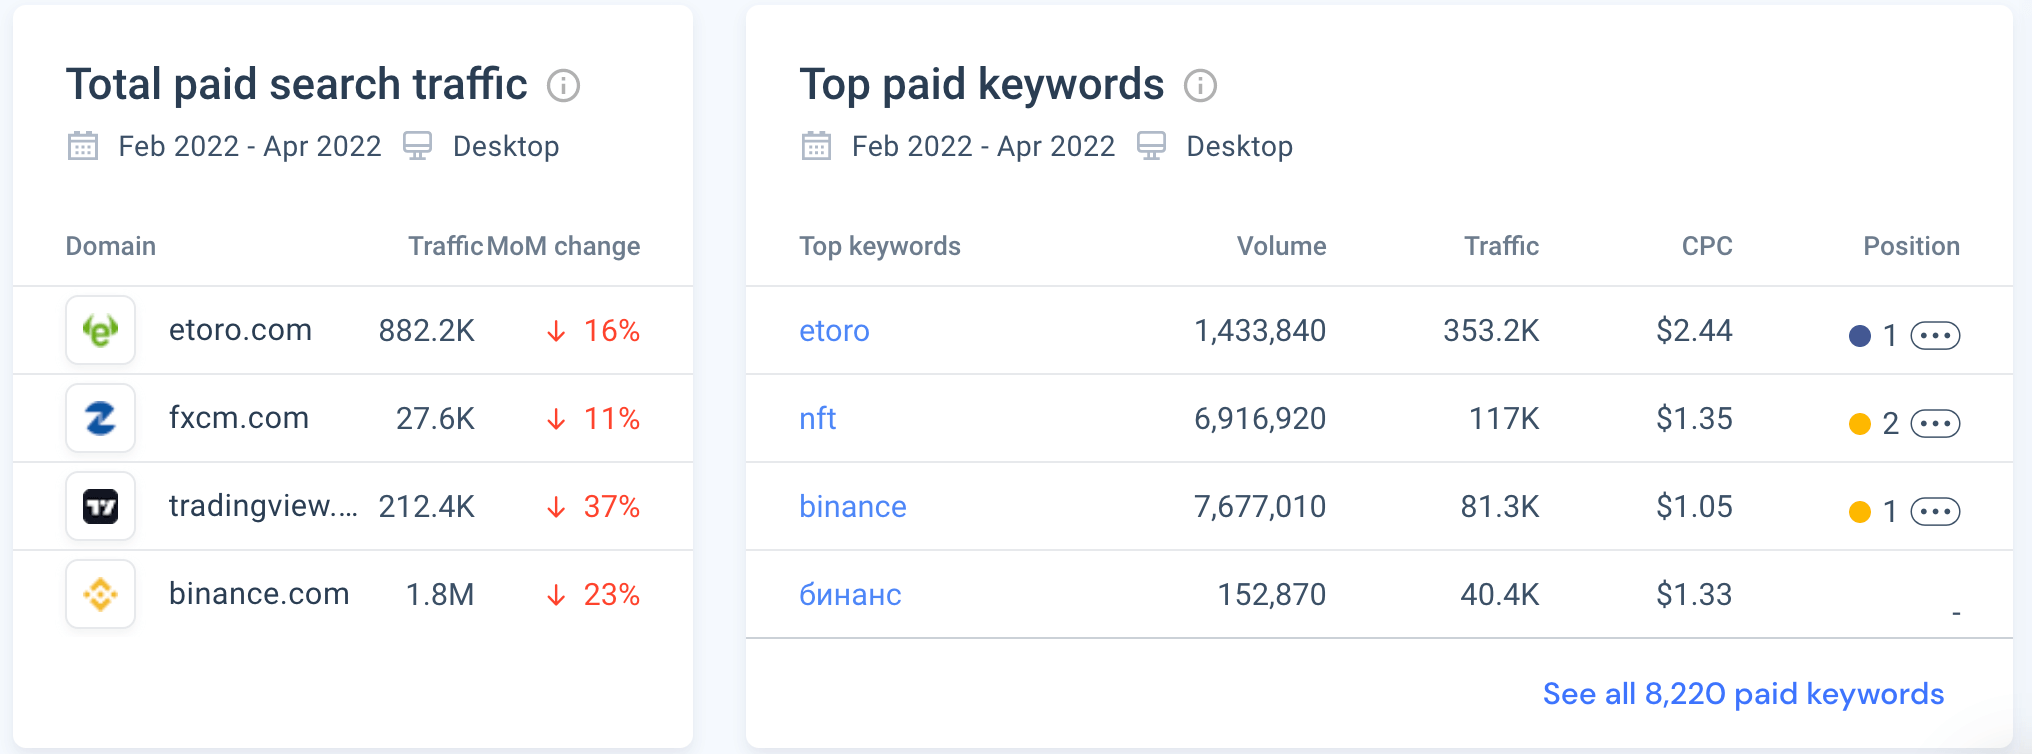Click the 40.4K keyword traffic value
Image resolution: width=2032 pixels, height=754 pixels.
point(1500,595)
